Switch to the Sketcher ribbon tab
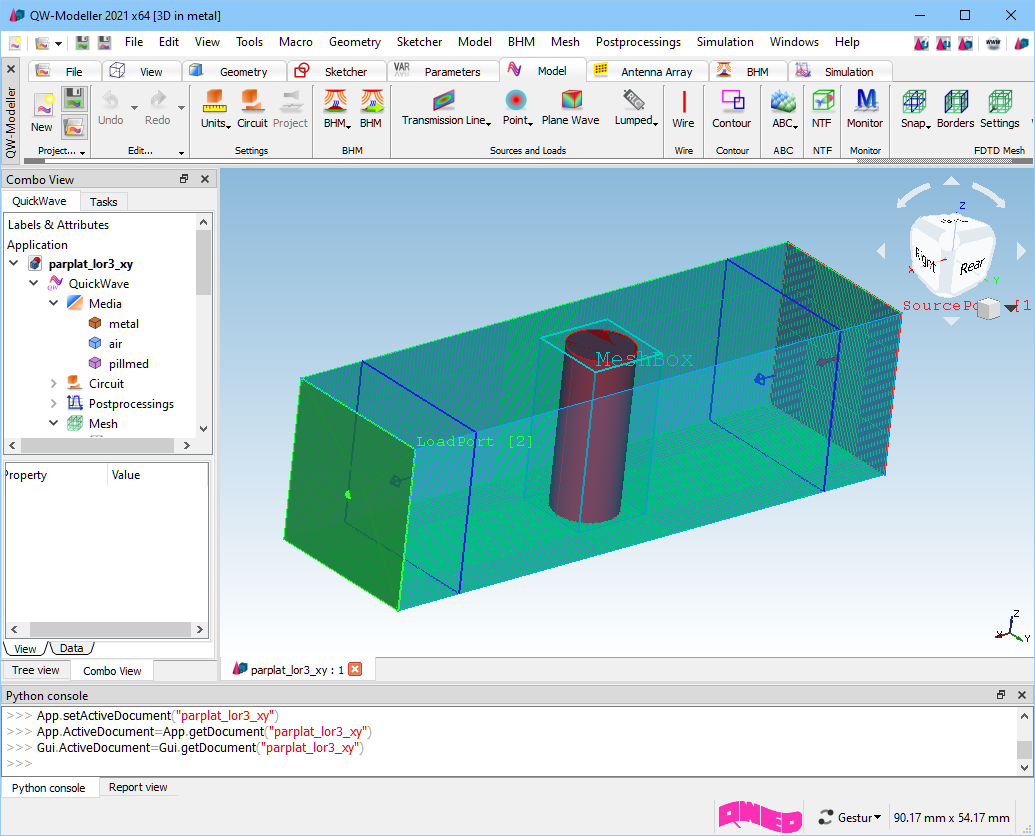This screenshot has height=836, width=1035. click(x=337, y=71)
